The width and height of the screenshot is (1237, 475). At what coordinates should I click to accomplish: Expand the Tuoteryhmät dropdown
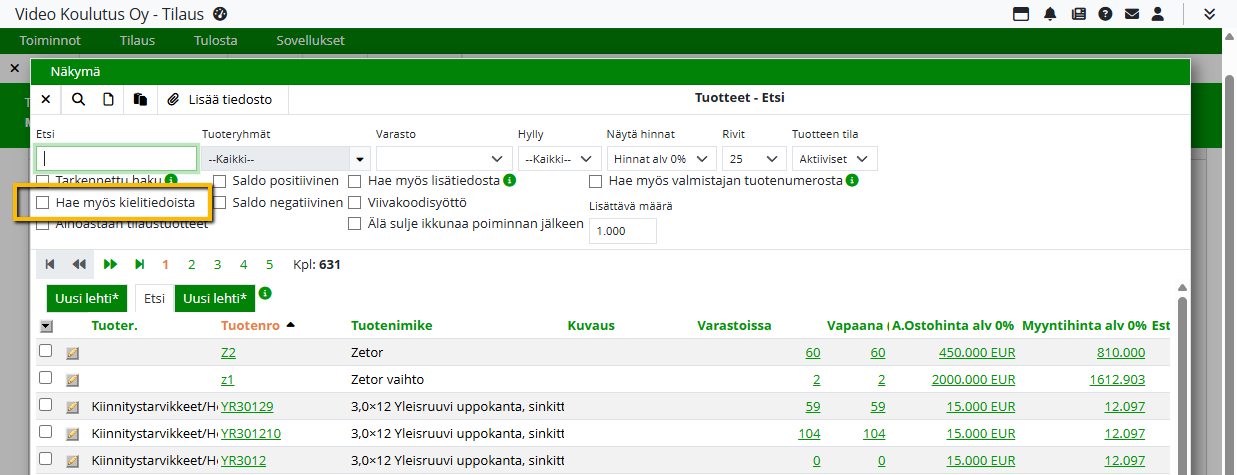359,159
